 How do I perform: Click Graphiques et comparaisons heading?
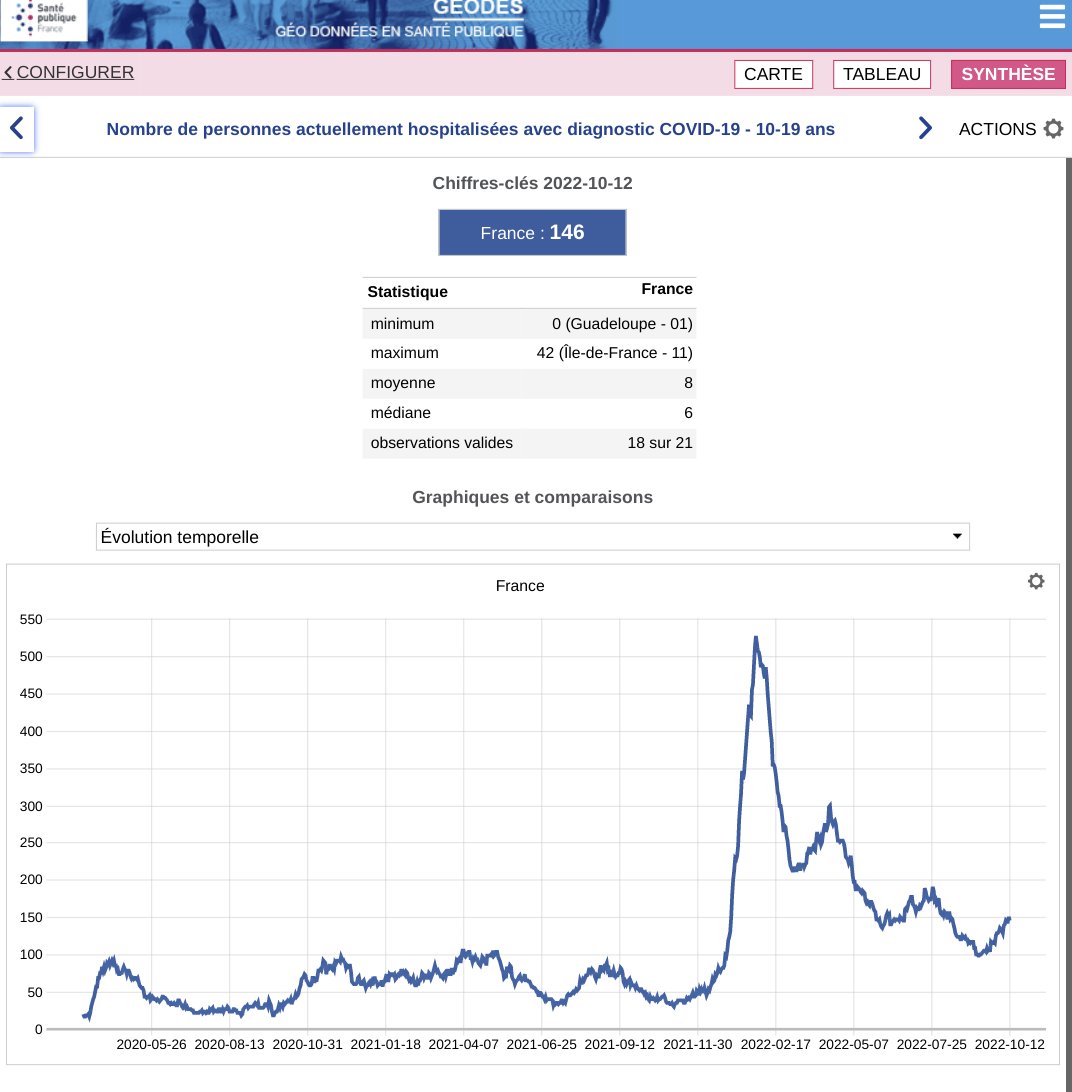tap(532, 497)
